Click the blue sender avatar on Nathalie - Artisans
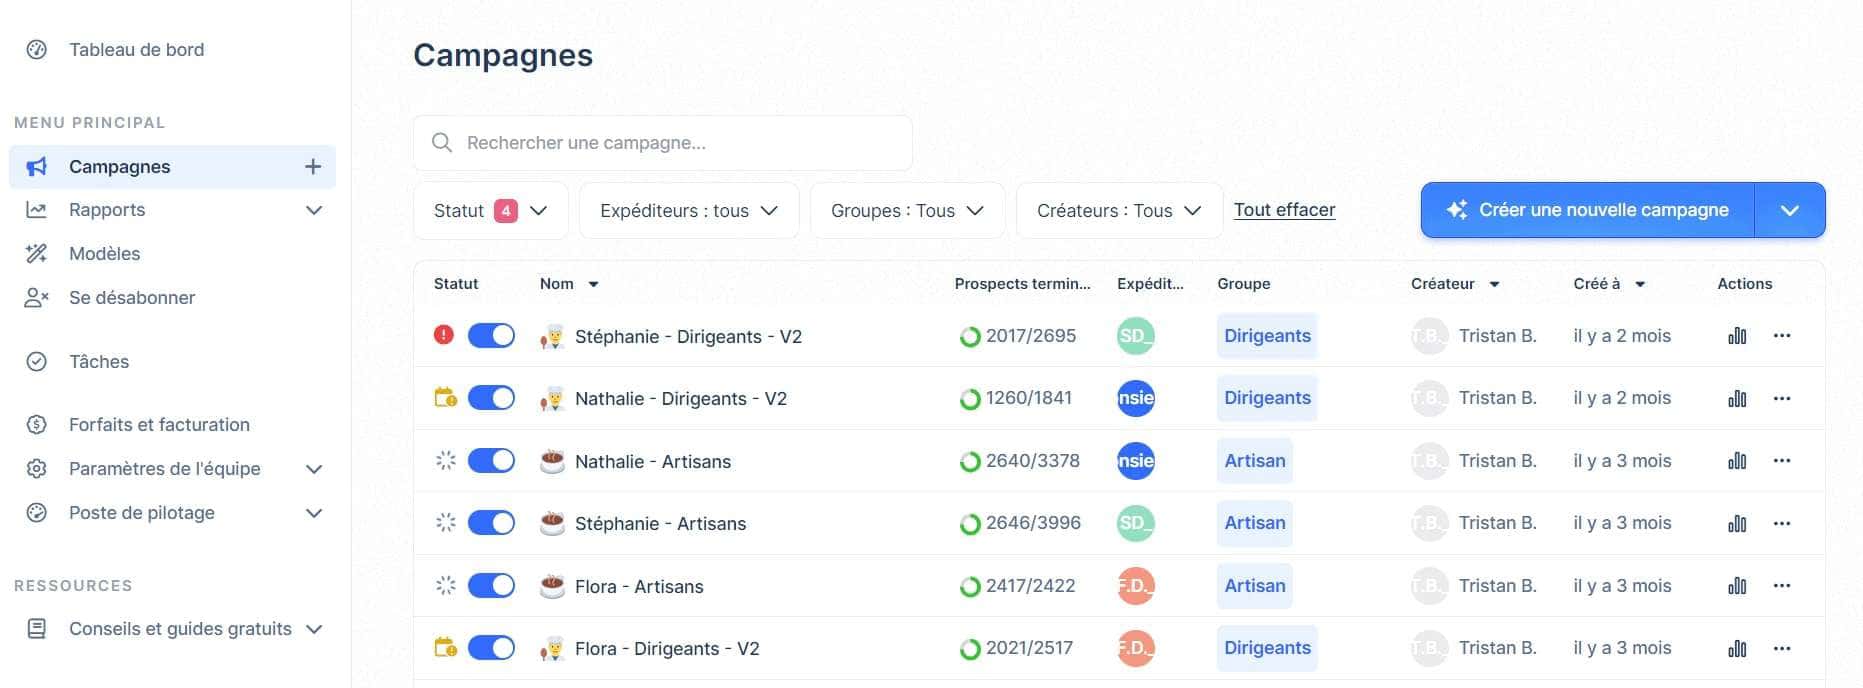Viewport: 1863px width, 688px height. tap(1136, 461)
